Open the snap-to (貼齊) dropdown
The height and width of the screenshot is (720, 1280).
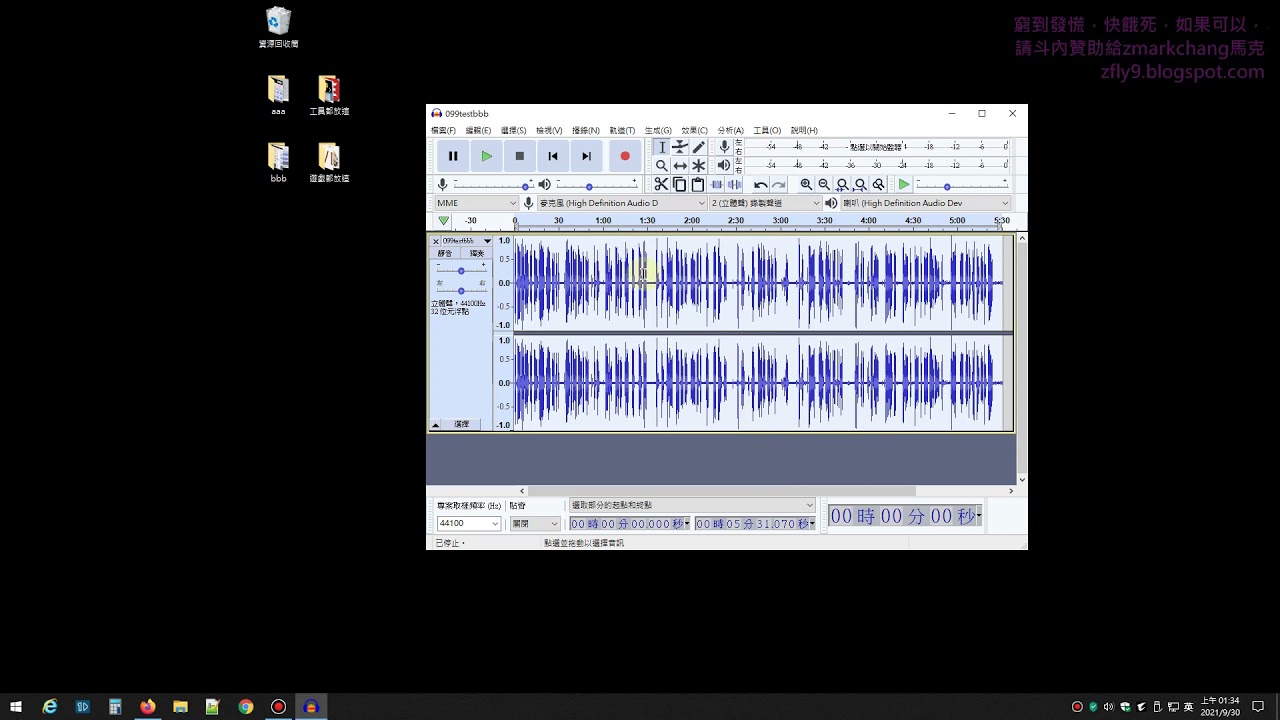[x=535, y=523]
